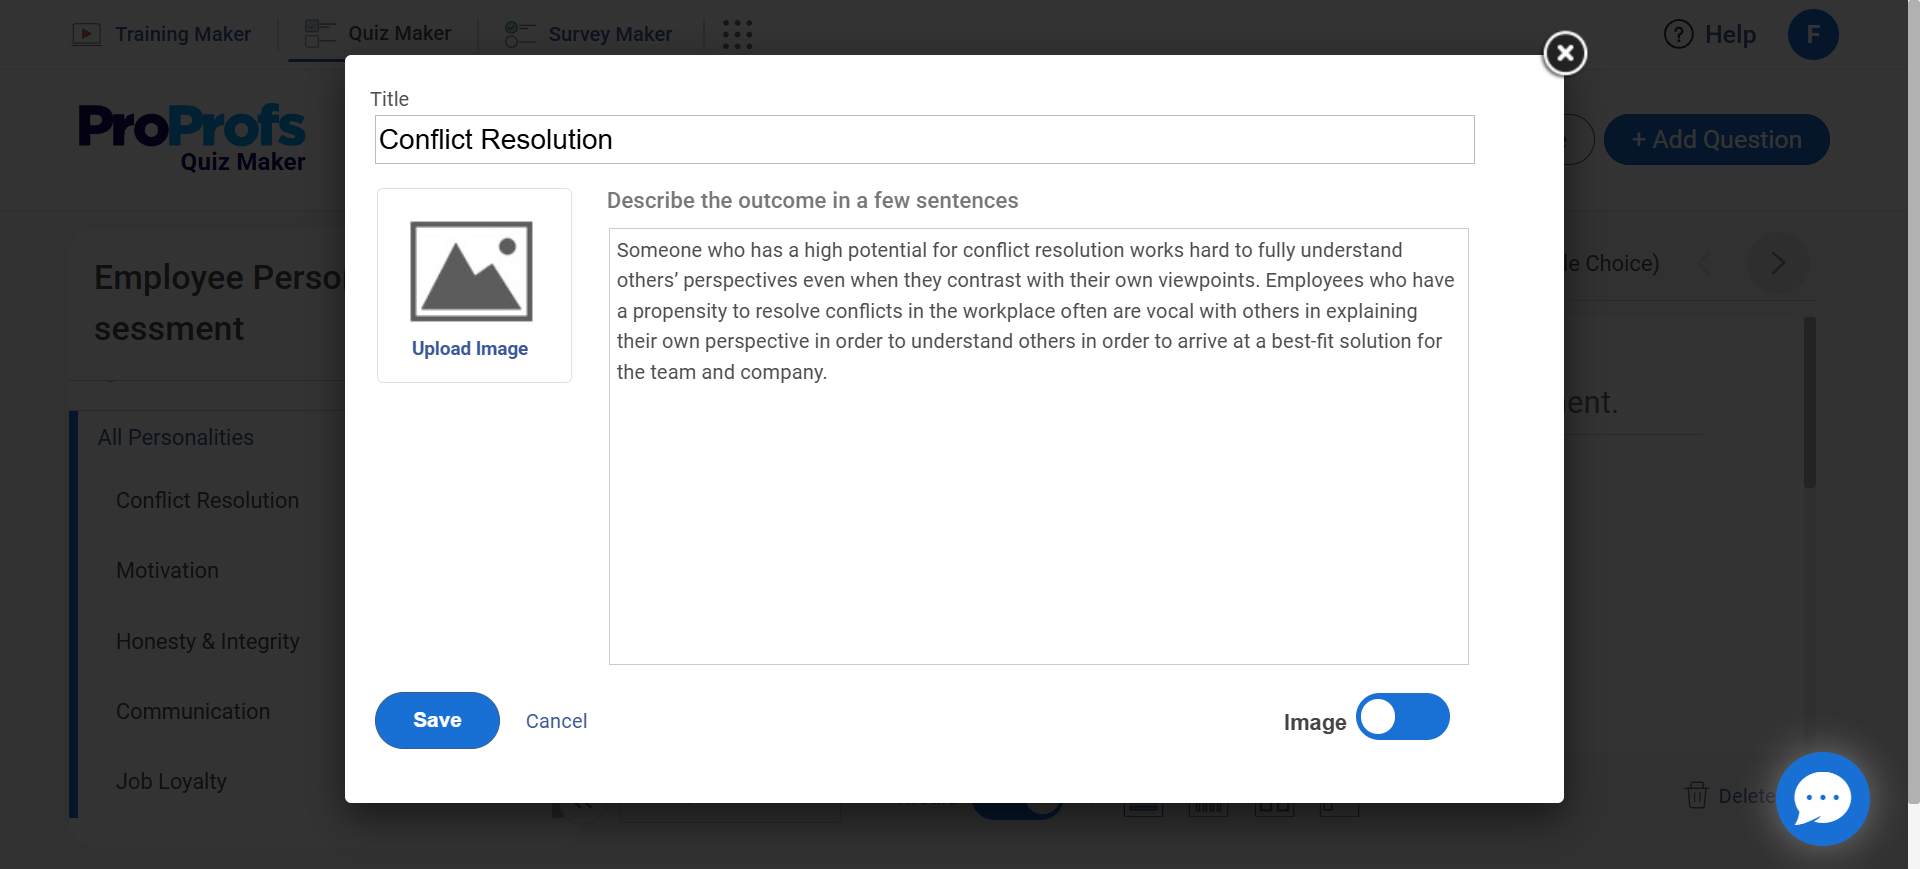
Task: Close the outcome dialog with X icon
Action: point(1565,53)
